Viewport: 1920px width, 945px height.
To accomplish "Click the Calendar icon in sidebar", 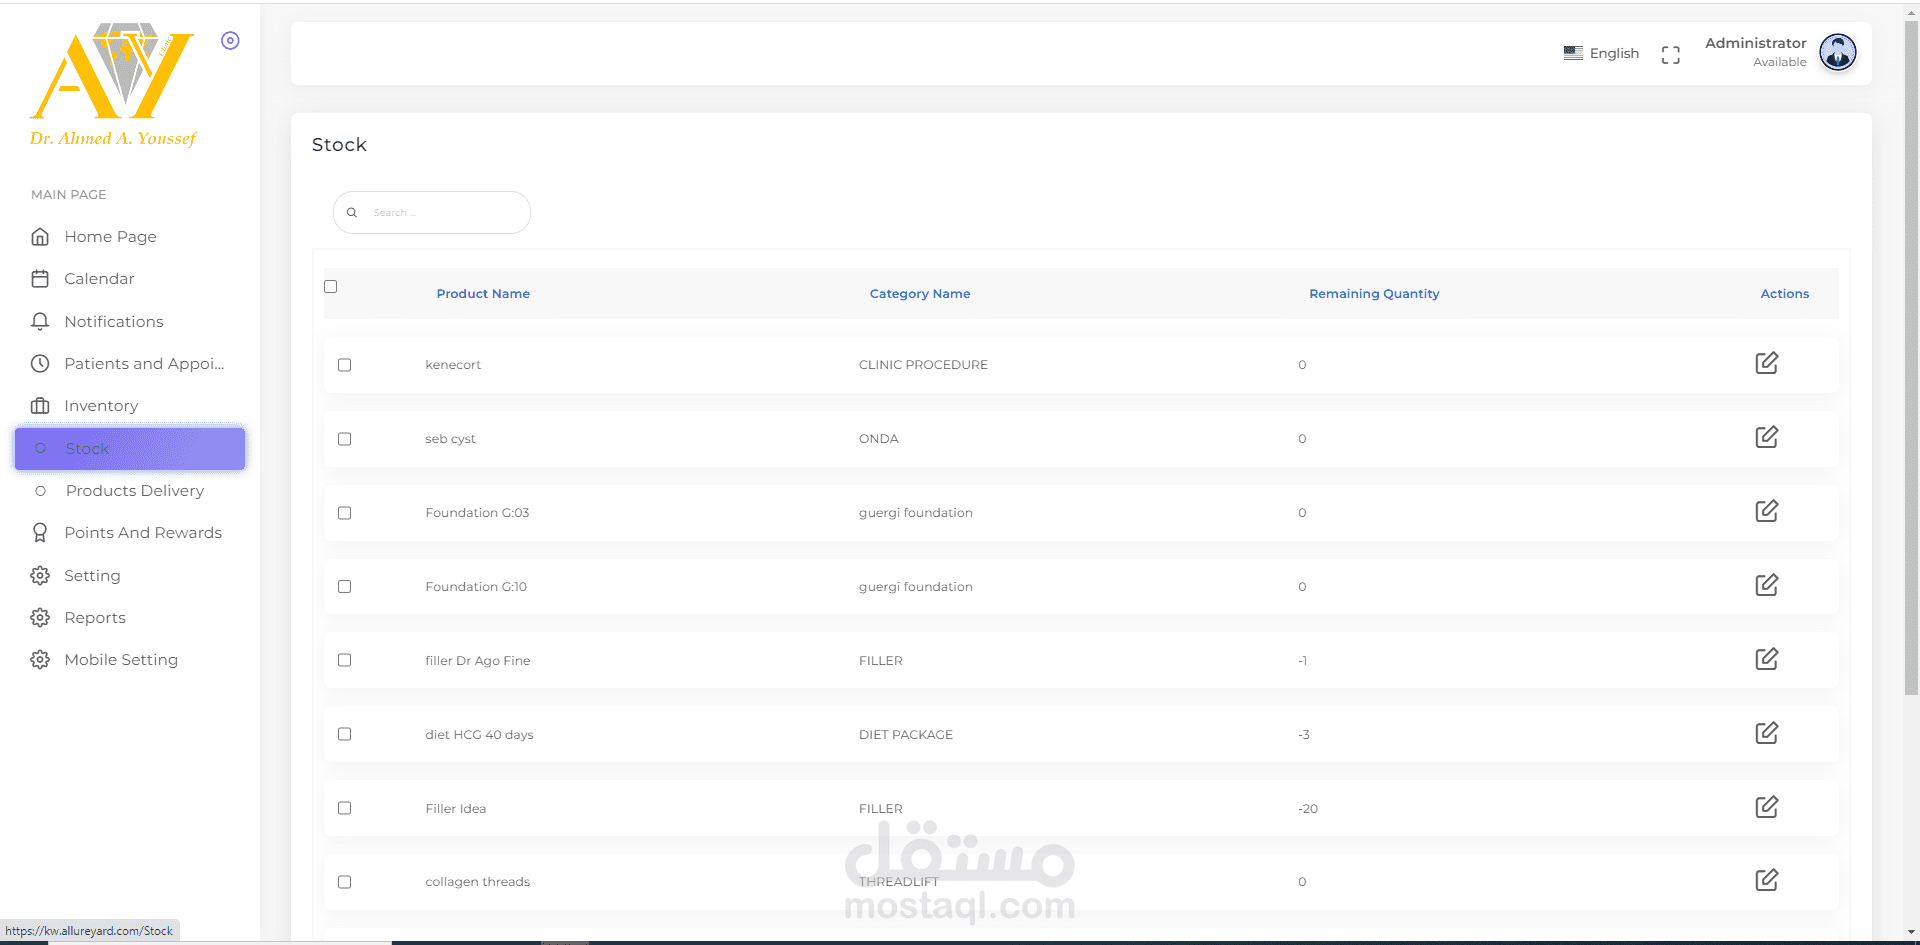I will tap(40, 279).
